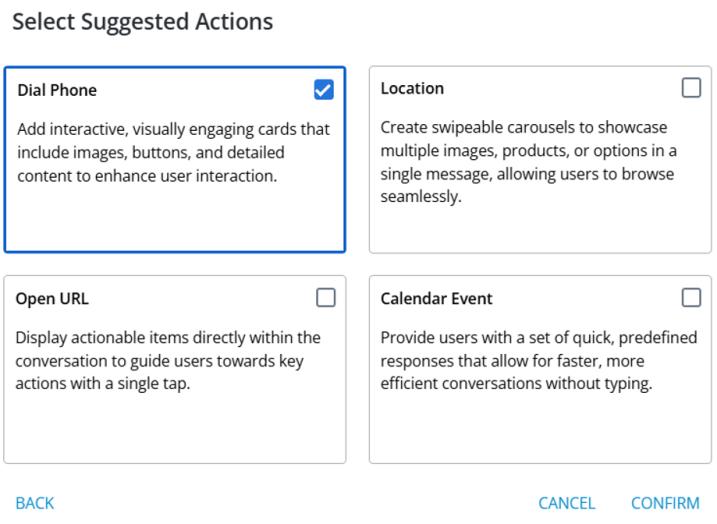Check the Location checkbox
The image size is (717, 524).
tap(691, 88)
